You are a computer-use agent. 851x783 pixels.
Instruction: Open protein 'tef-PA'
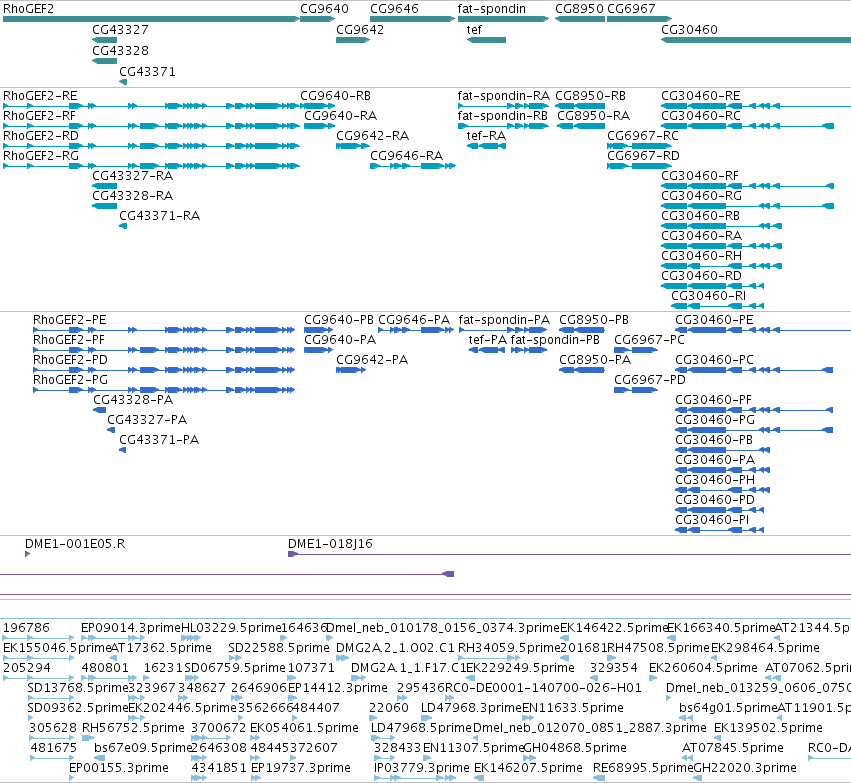(x=488, y=340)
